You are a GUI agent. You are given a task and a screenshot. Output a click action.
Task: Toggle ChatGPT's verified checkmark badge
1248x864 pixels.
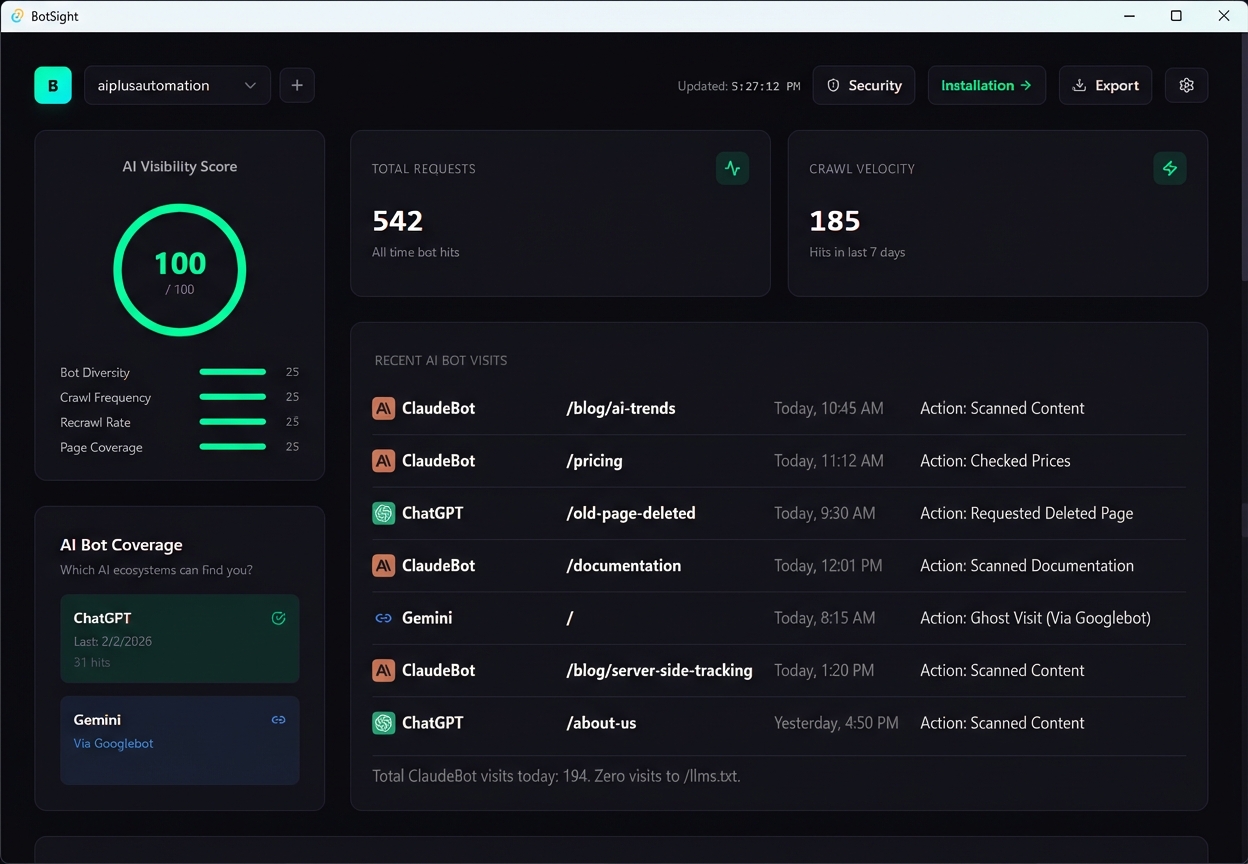click(278, 618)
